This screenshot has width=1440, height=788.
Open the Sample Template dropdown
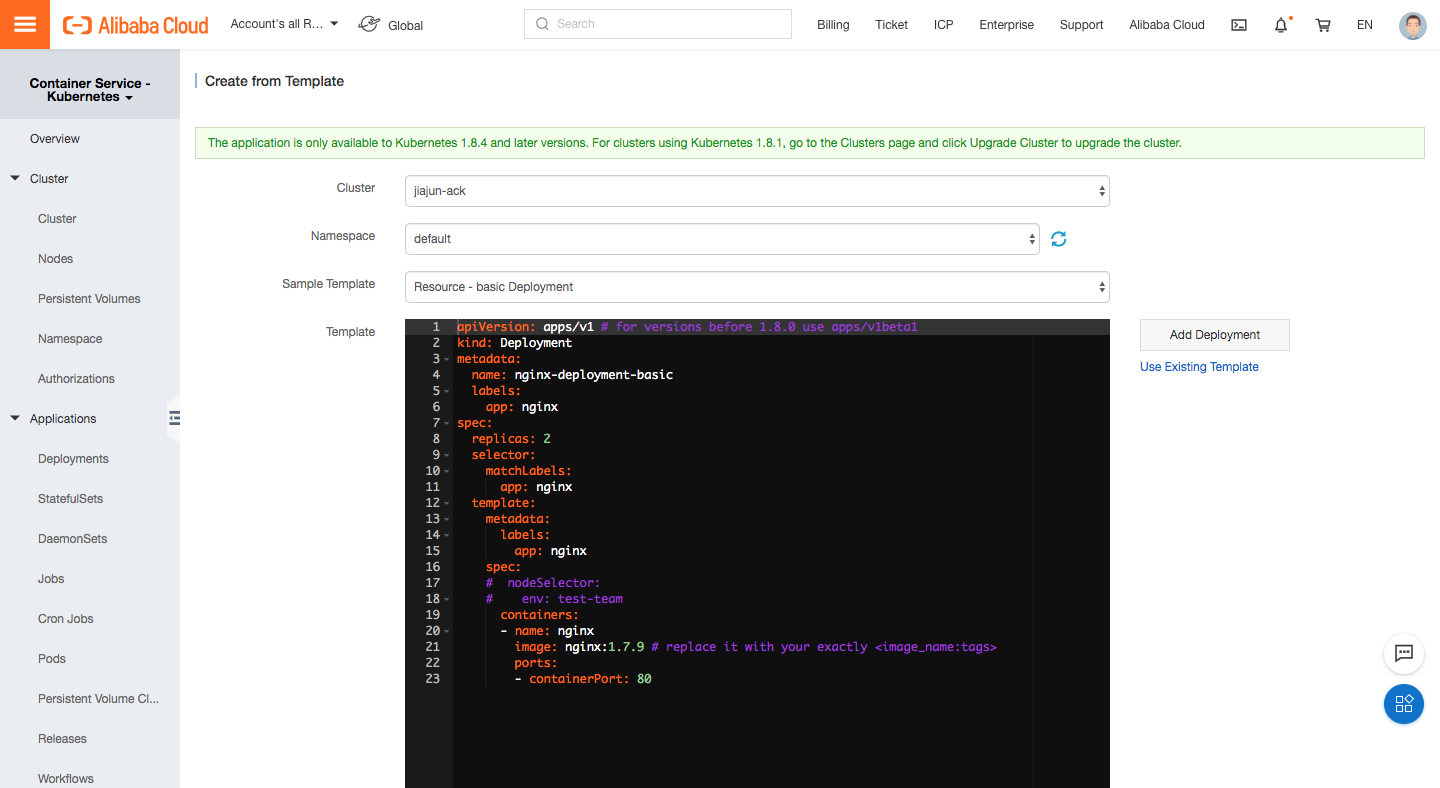(757, 287)
